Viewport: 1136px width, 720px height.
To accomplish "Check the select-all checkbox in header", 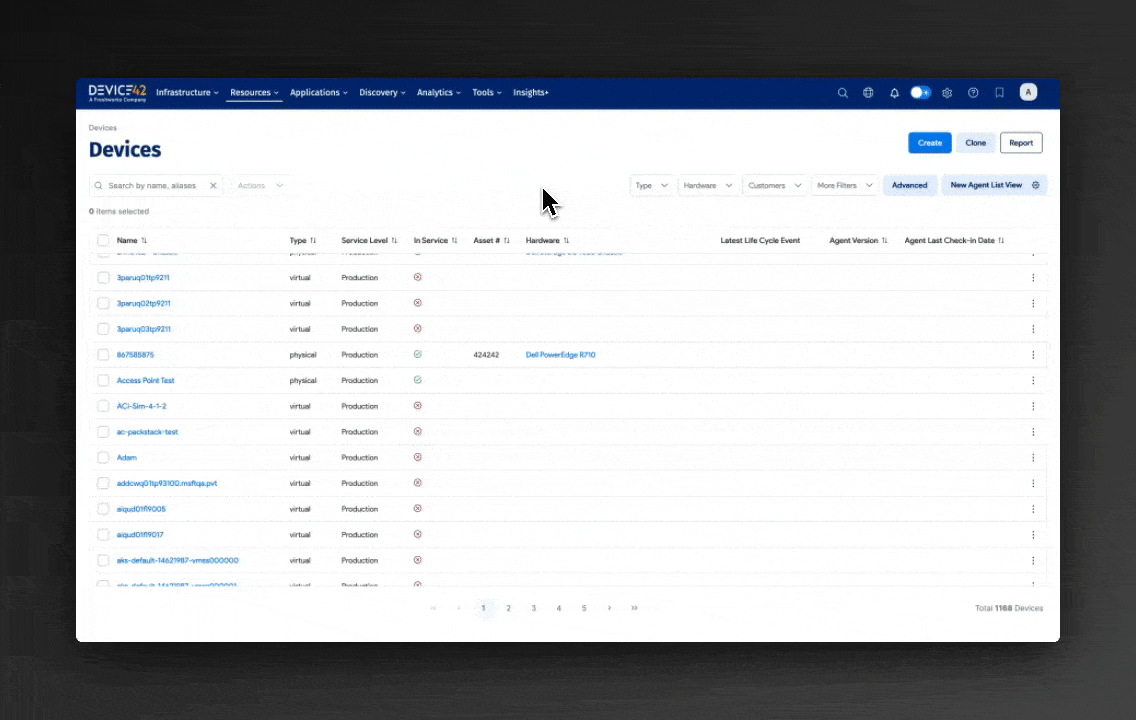I will point(103,241).
